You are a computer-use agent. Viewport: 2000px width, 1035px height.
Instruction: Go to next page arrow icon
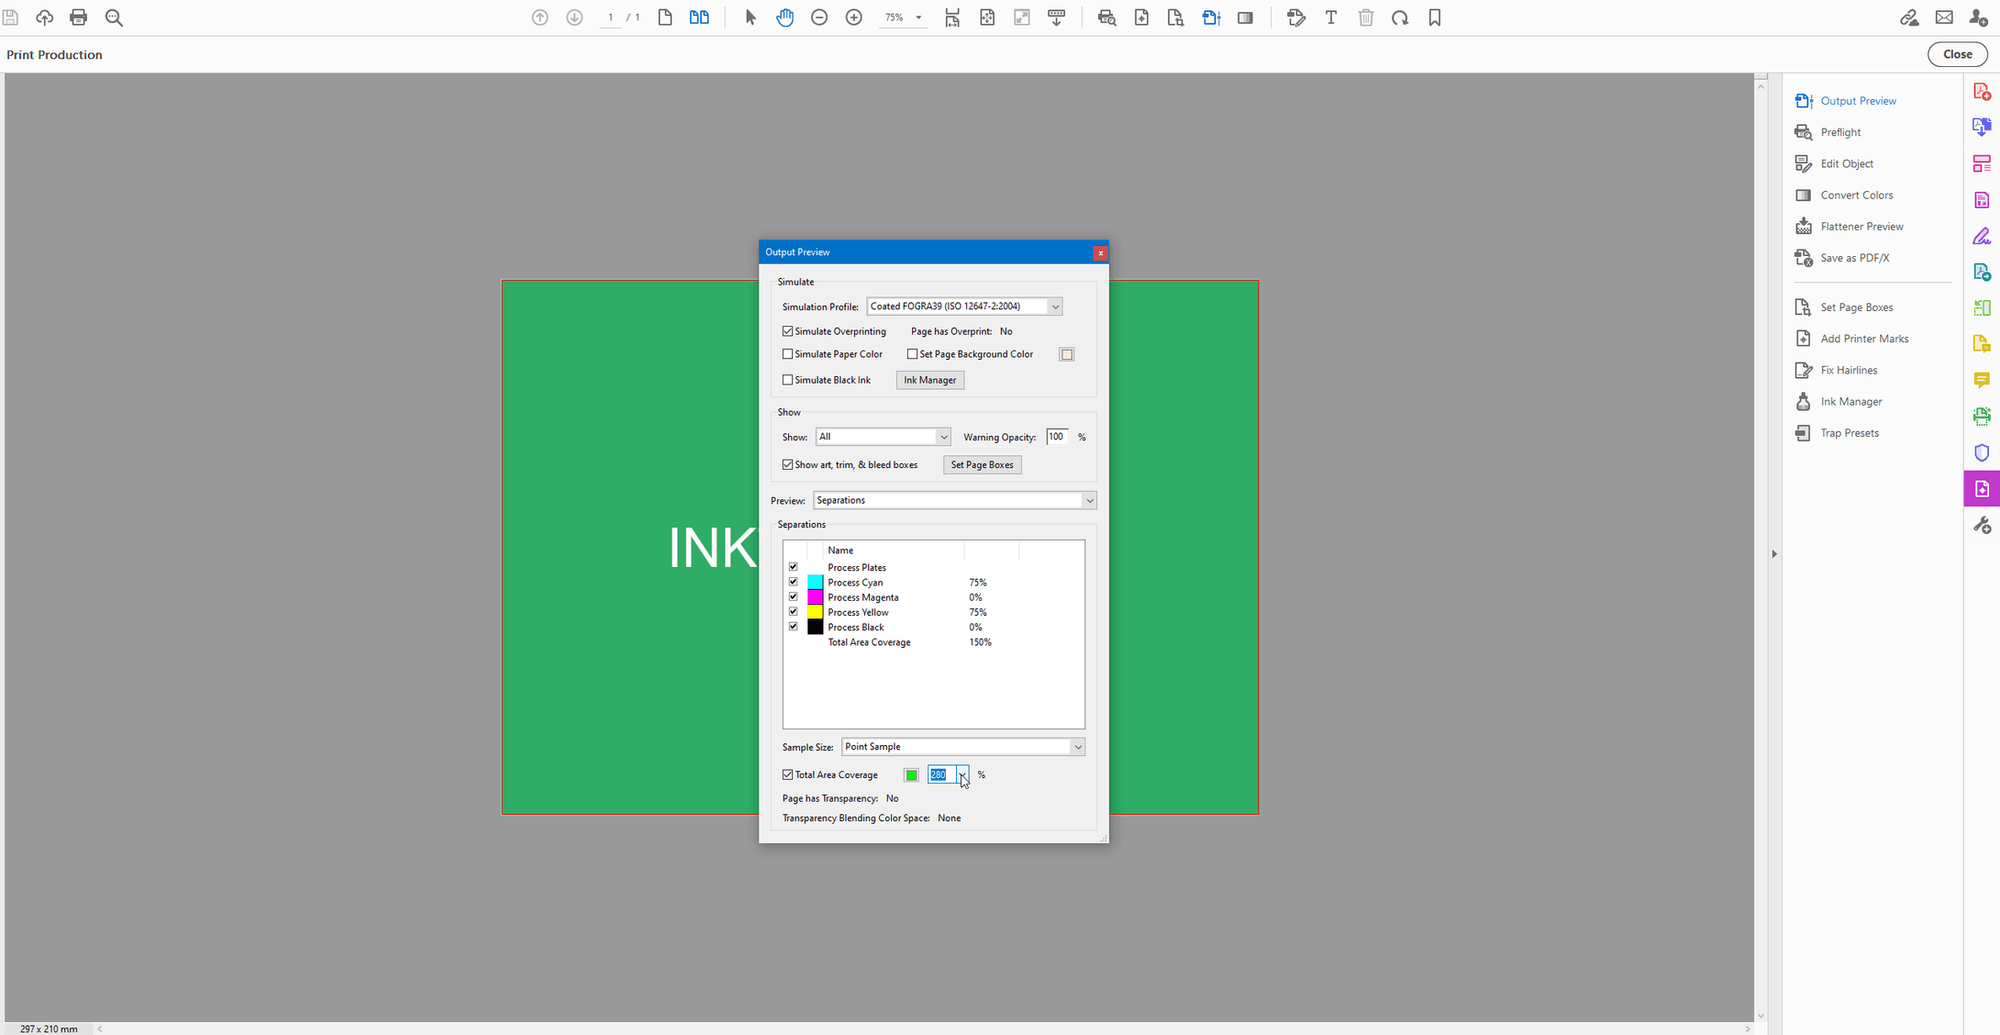[575, 17]
